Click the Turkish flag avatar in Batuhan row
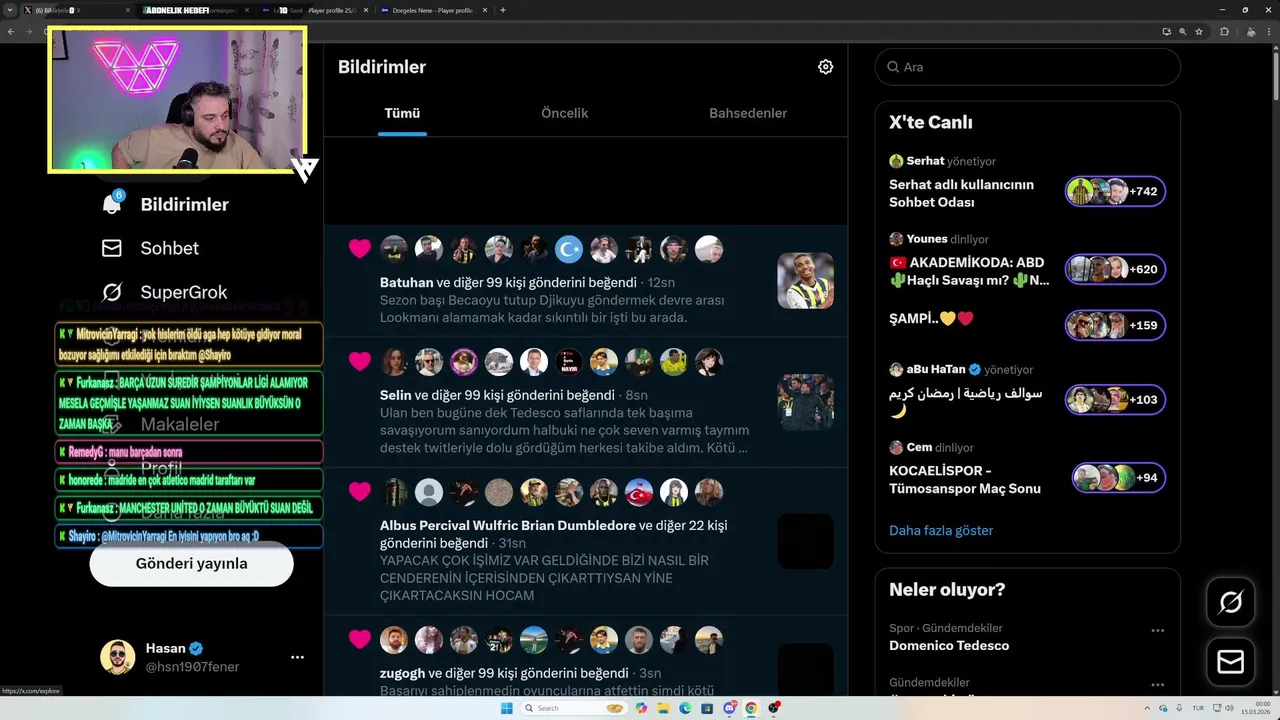The height and width of the screenshot is (720, 1280). pyautogui.click(x=569, y=249)
